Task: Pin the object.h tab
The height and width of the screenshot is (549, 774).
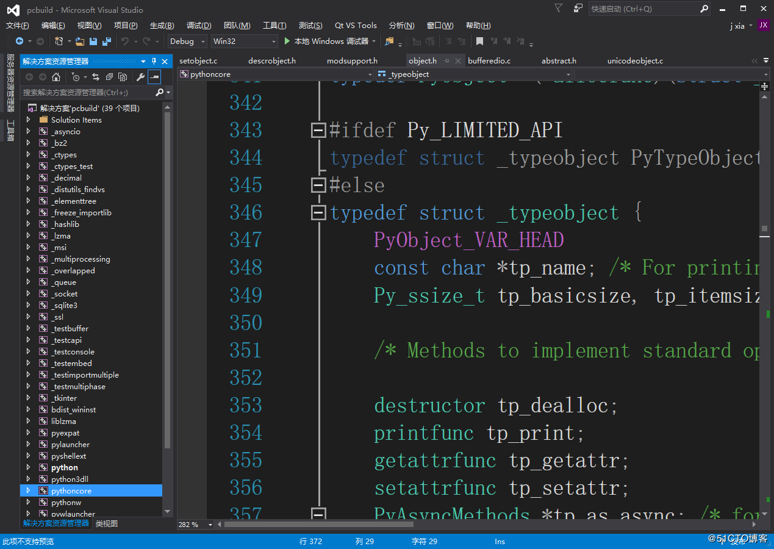Action: pyautogui.click(x=447, y=61)
